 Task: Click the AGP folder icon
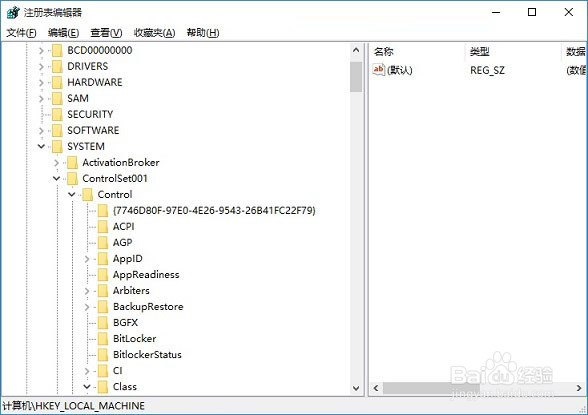103,243
